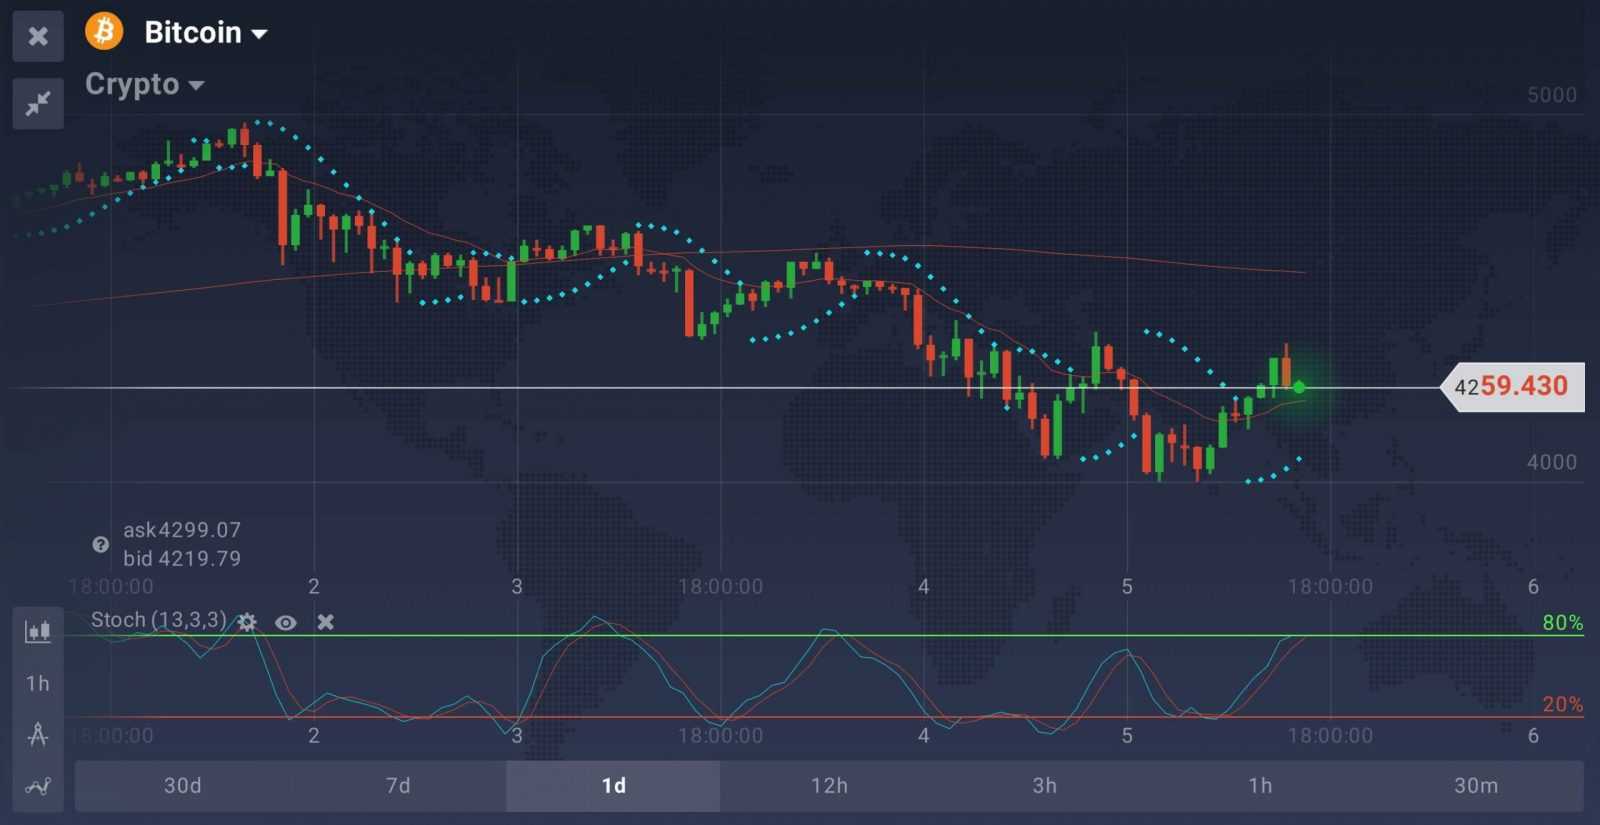Open Stochastic indicator settings gear
This screenshot has height=825, width=1600.
(x=247, y=622)
